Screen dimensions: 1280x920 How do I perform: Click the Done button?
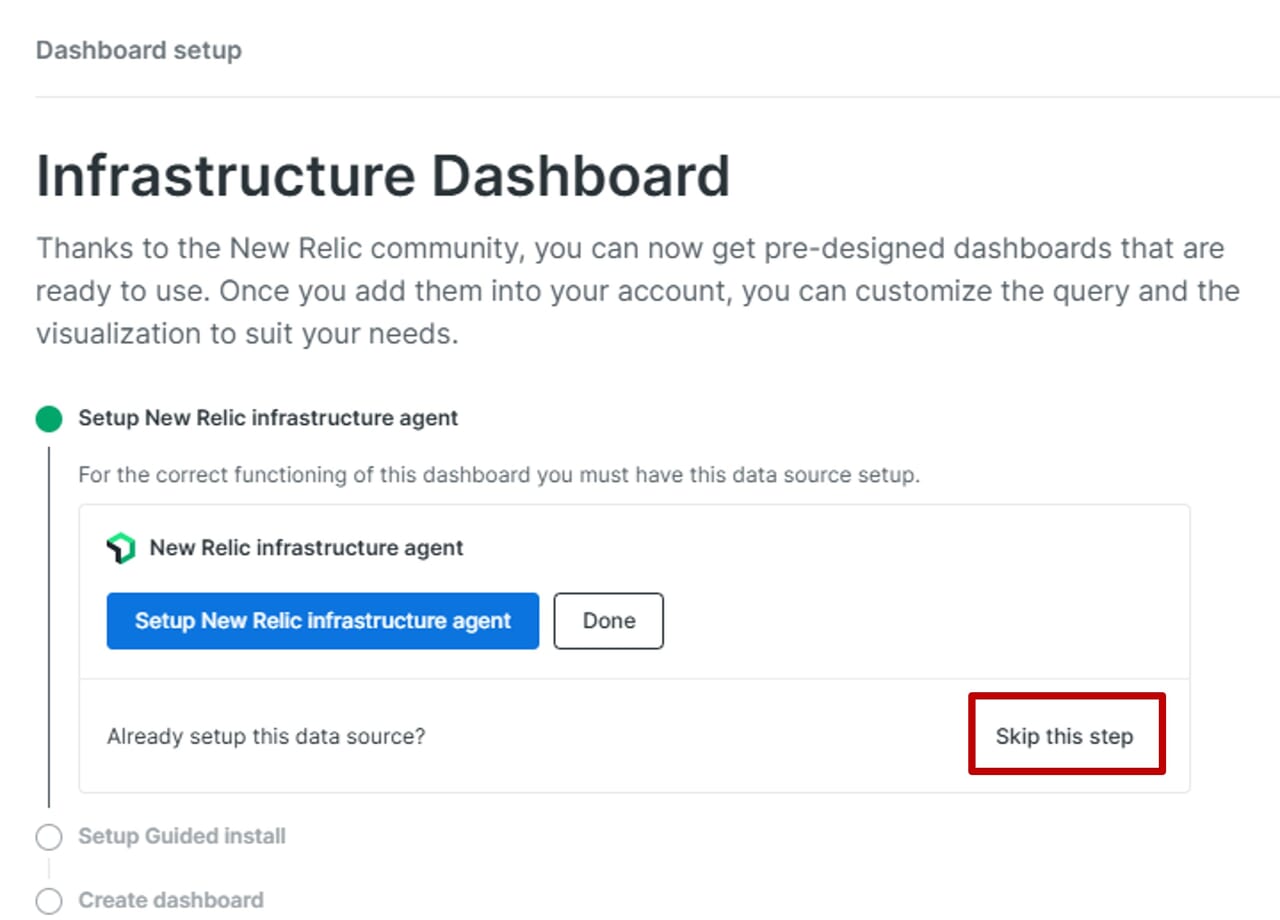608,621
